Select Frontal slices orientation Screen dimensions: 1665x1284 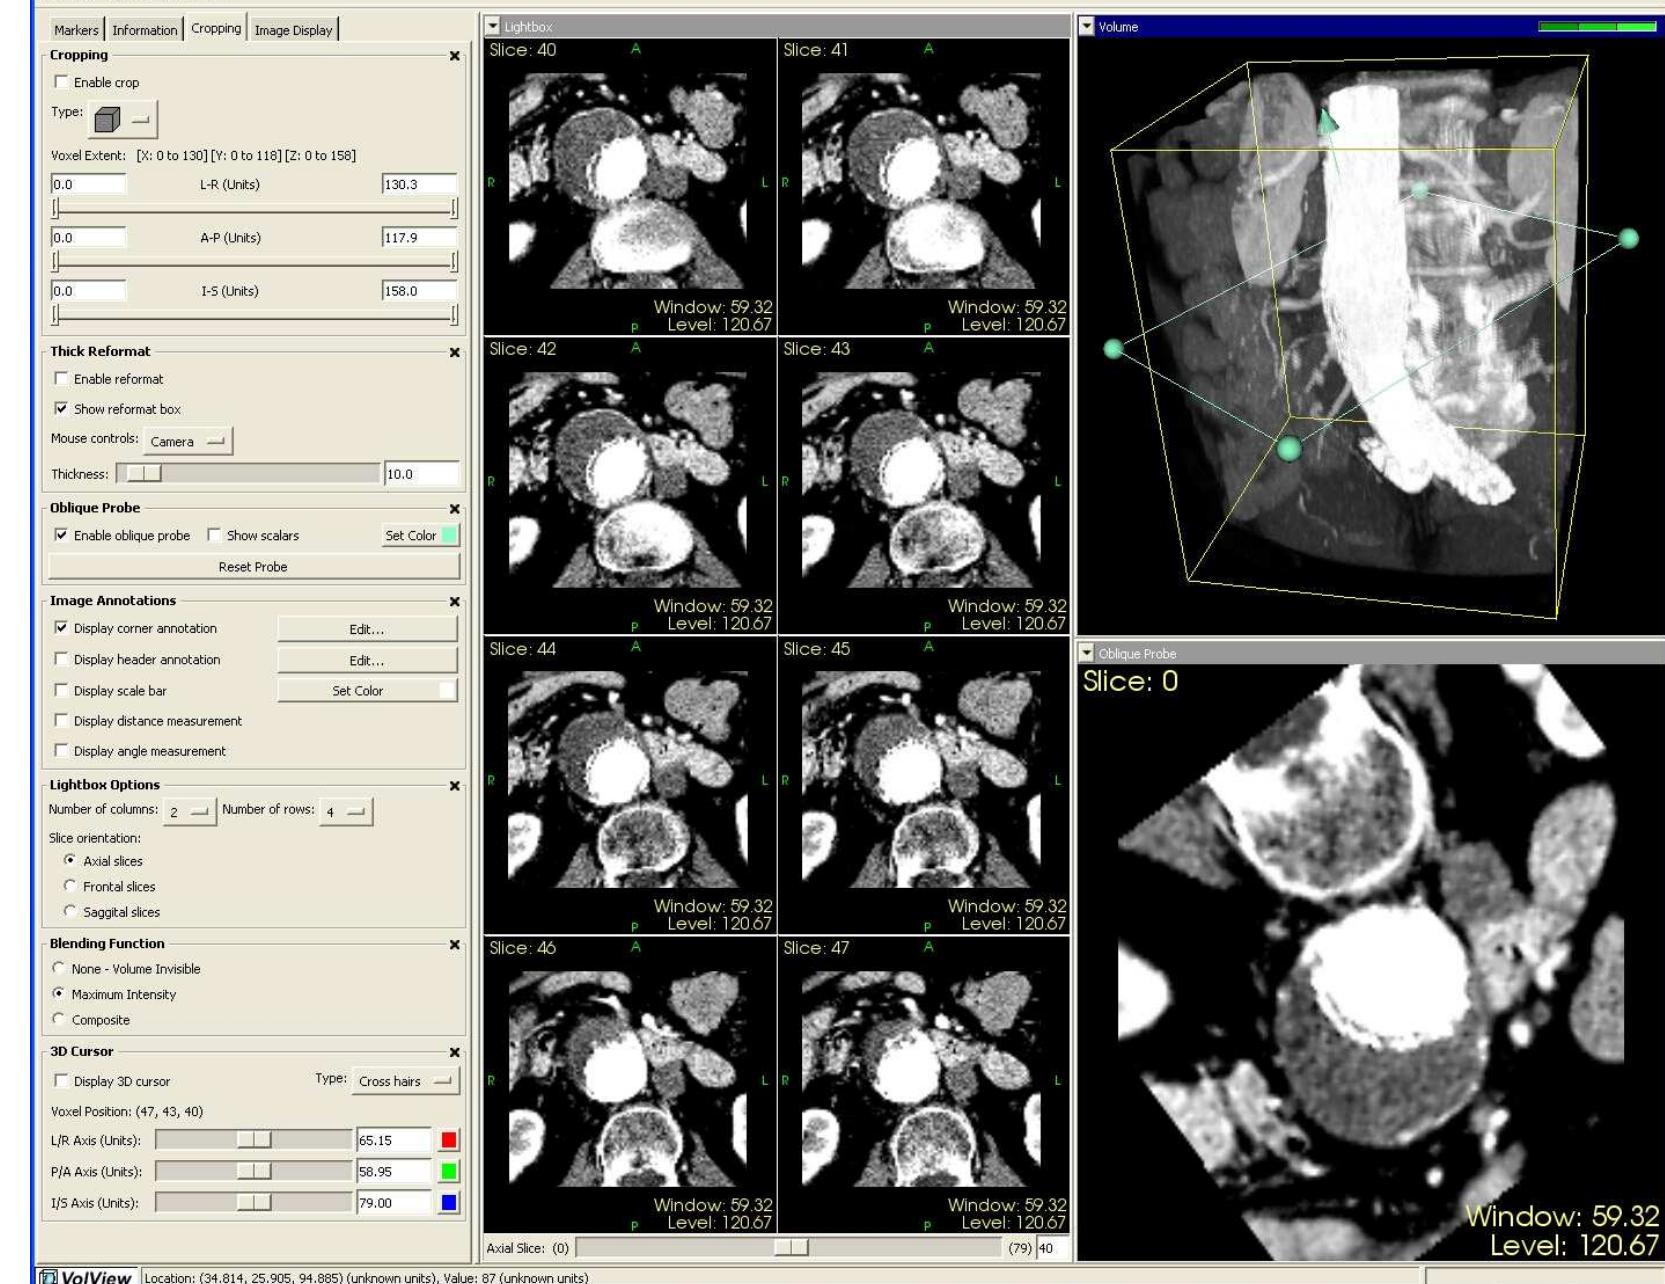tap(69, 885)
